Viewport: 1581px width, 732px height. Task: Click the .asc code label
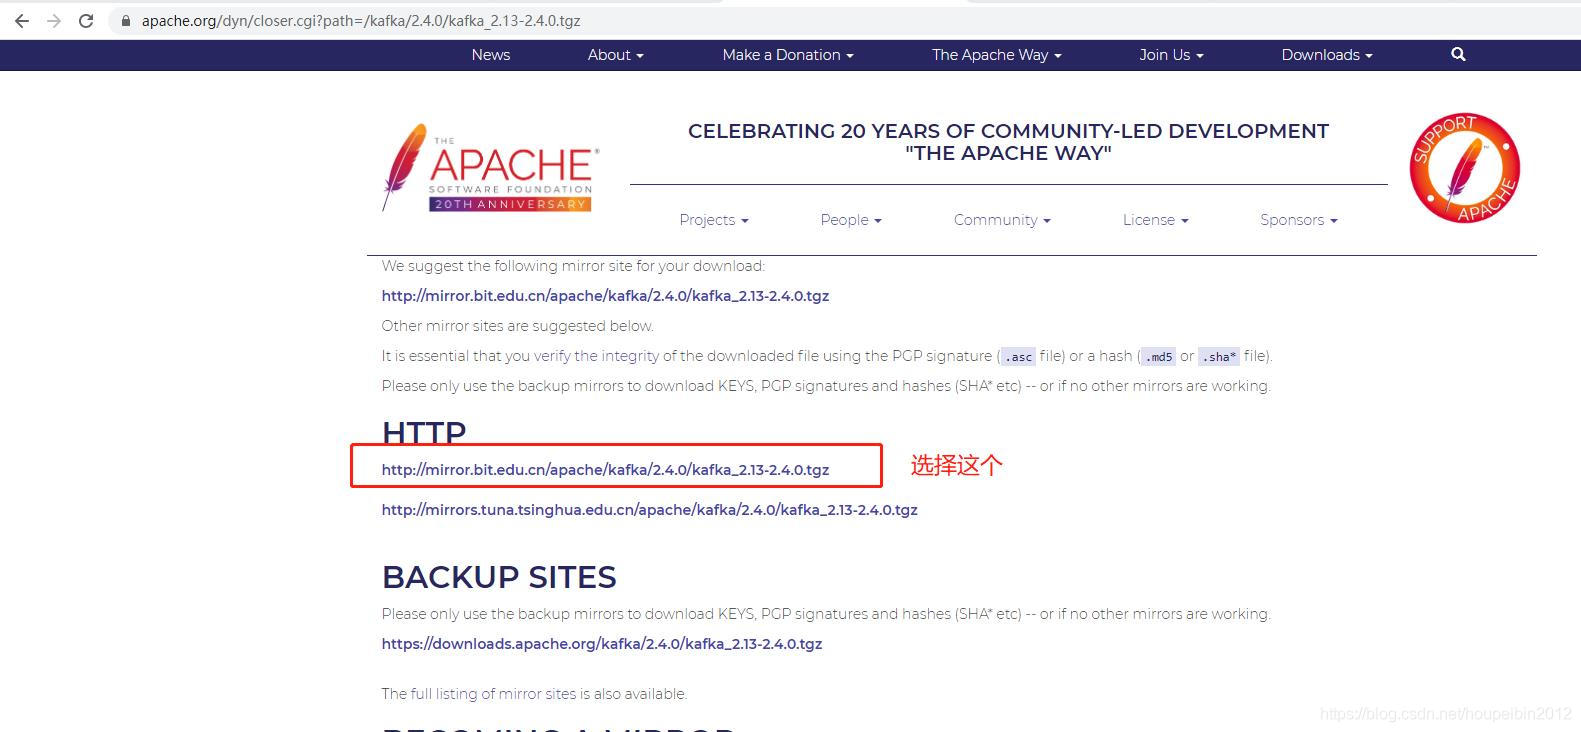click(x=1018, y=357)
